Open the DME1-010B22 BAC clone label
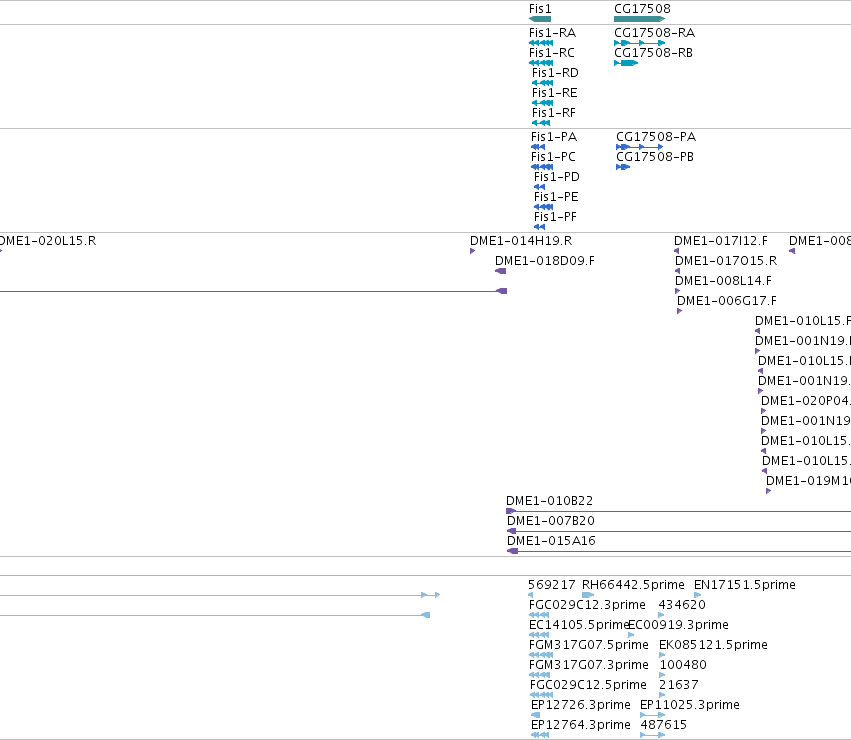 point(550,501)
